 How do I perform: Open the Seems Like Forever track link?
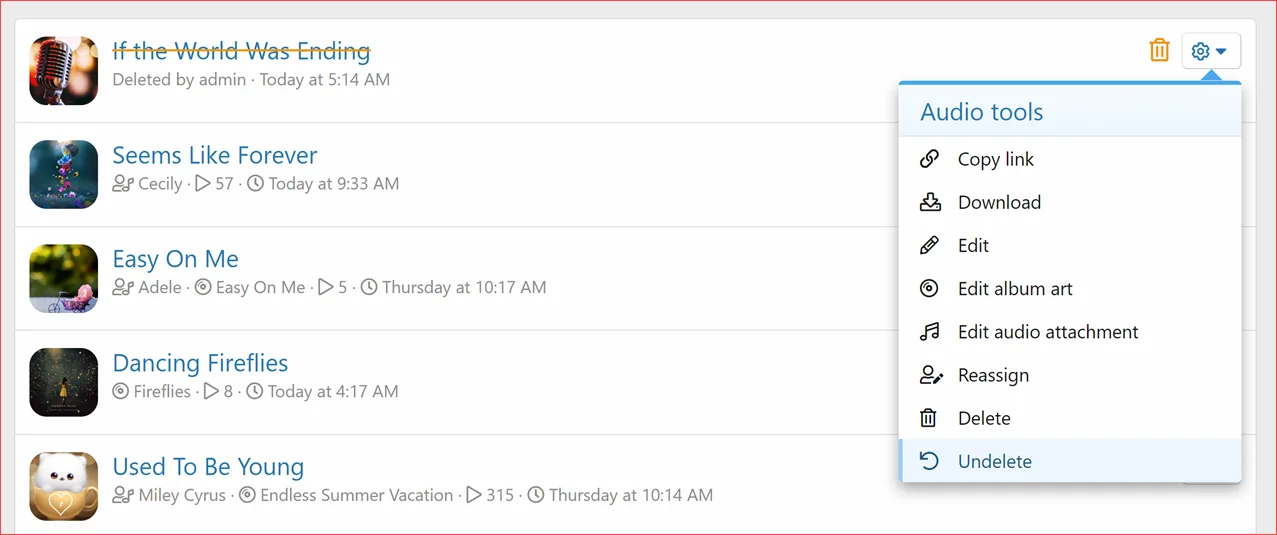(214, 155)
